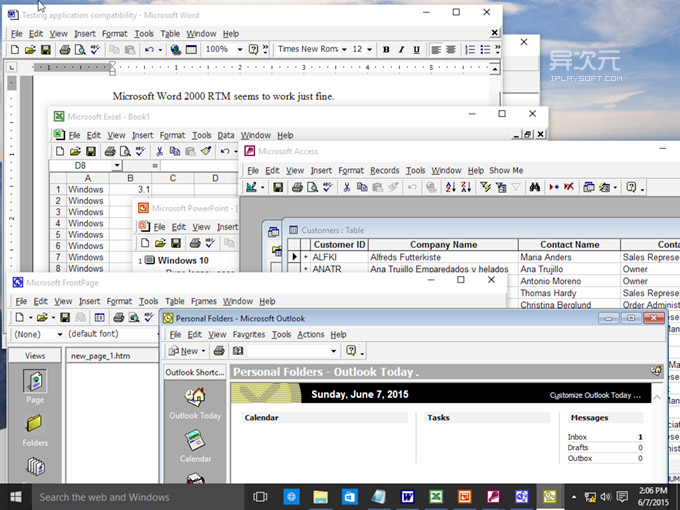Open Word's Format menu
This screenshot has width=680, height=510.
coord(114,33)
